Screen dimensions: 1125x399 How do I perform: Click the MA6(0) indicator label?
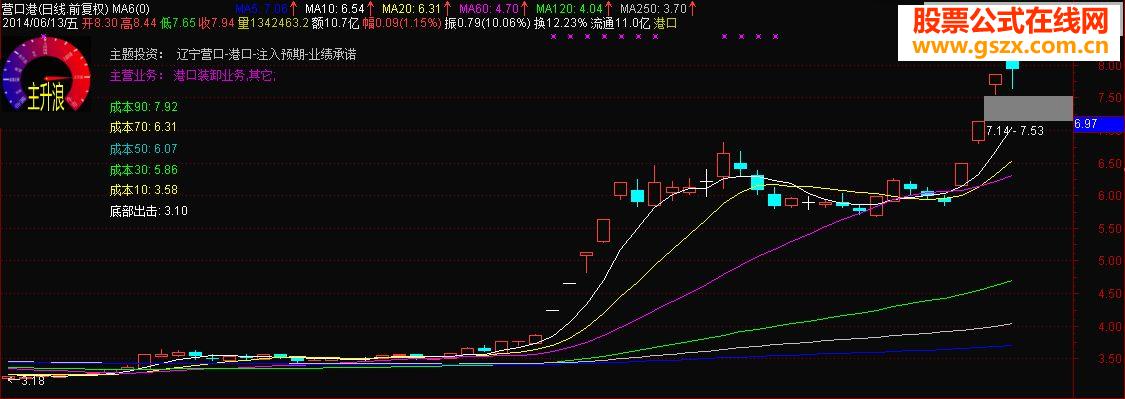pos(132,9)
